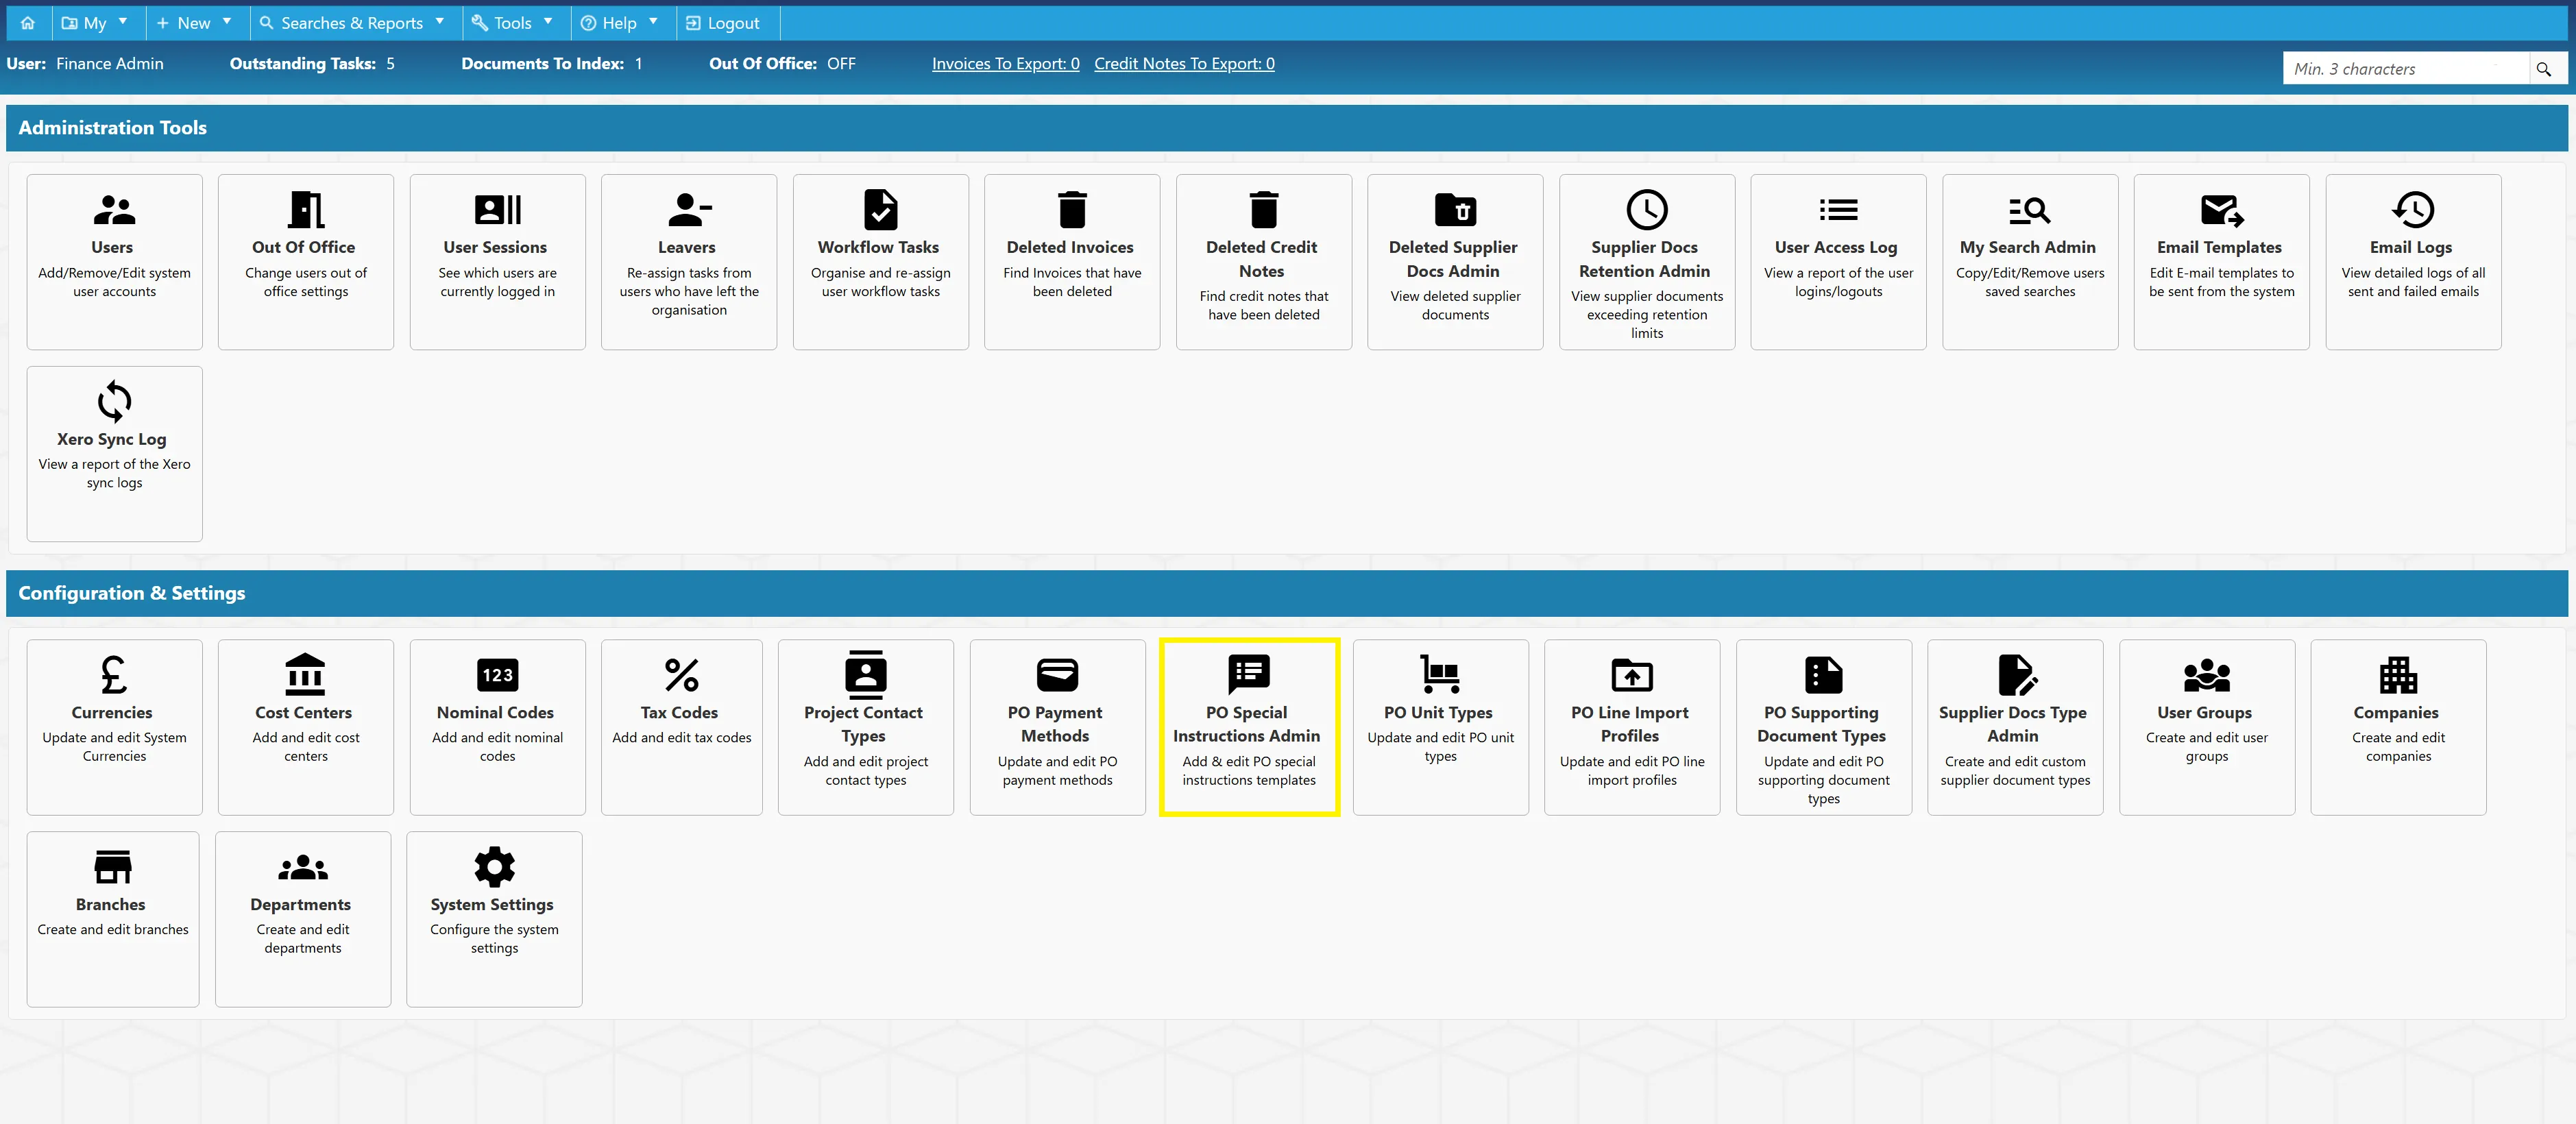The height and width of the screenshot is (1124, 2576).
Task: Open Deleted Supplier Docs Admin folder icon
Action: 1455,210
